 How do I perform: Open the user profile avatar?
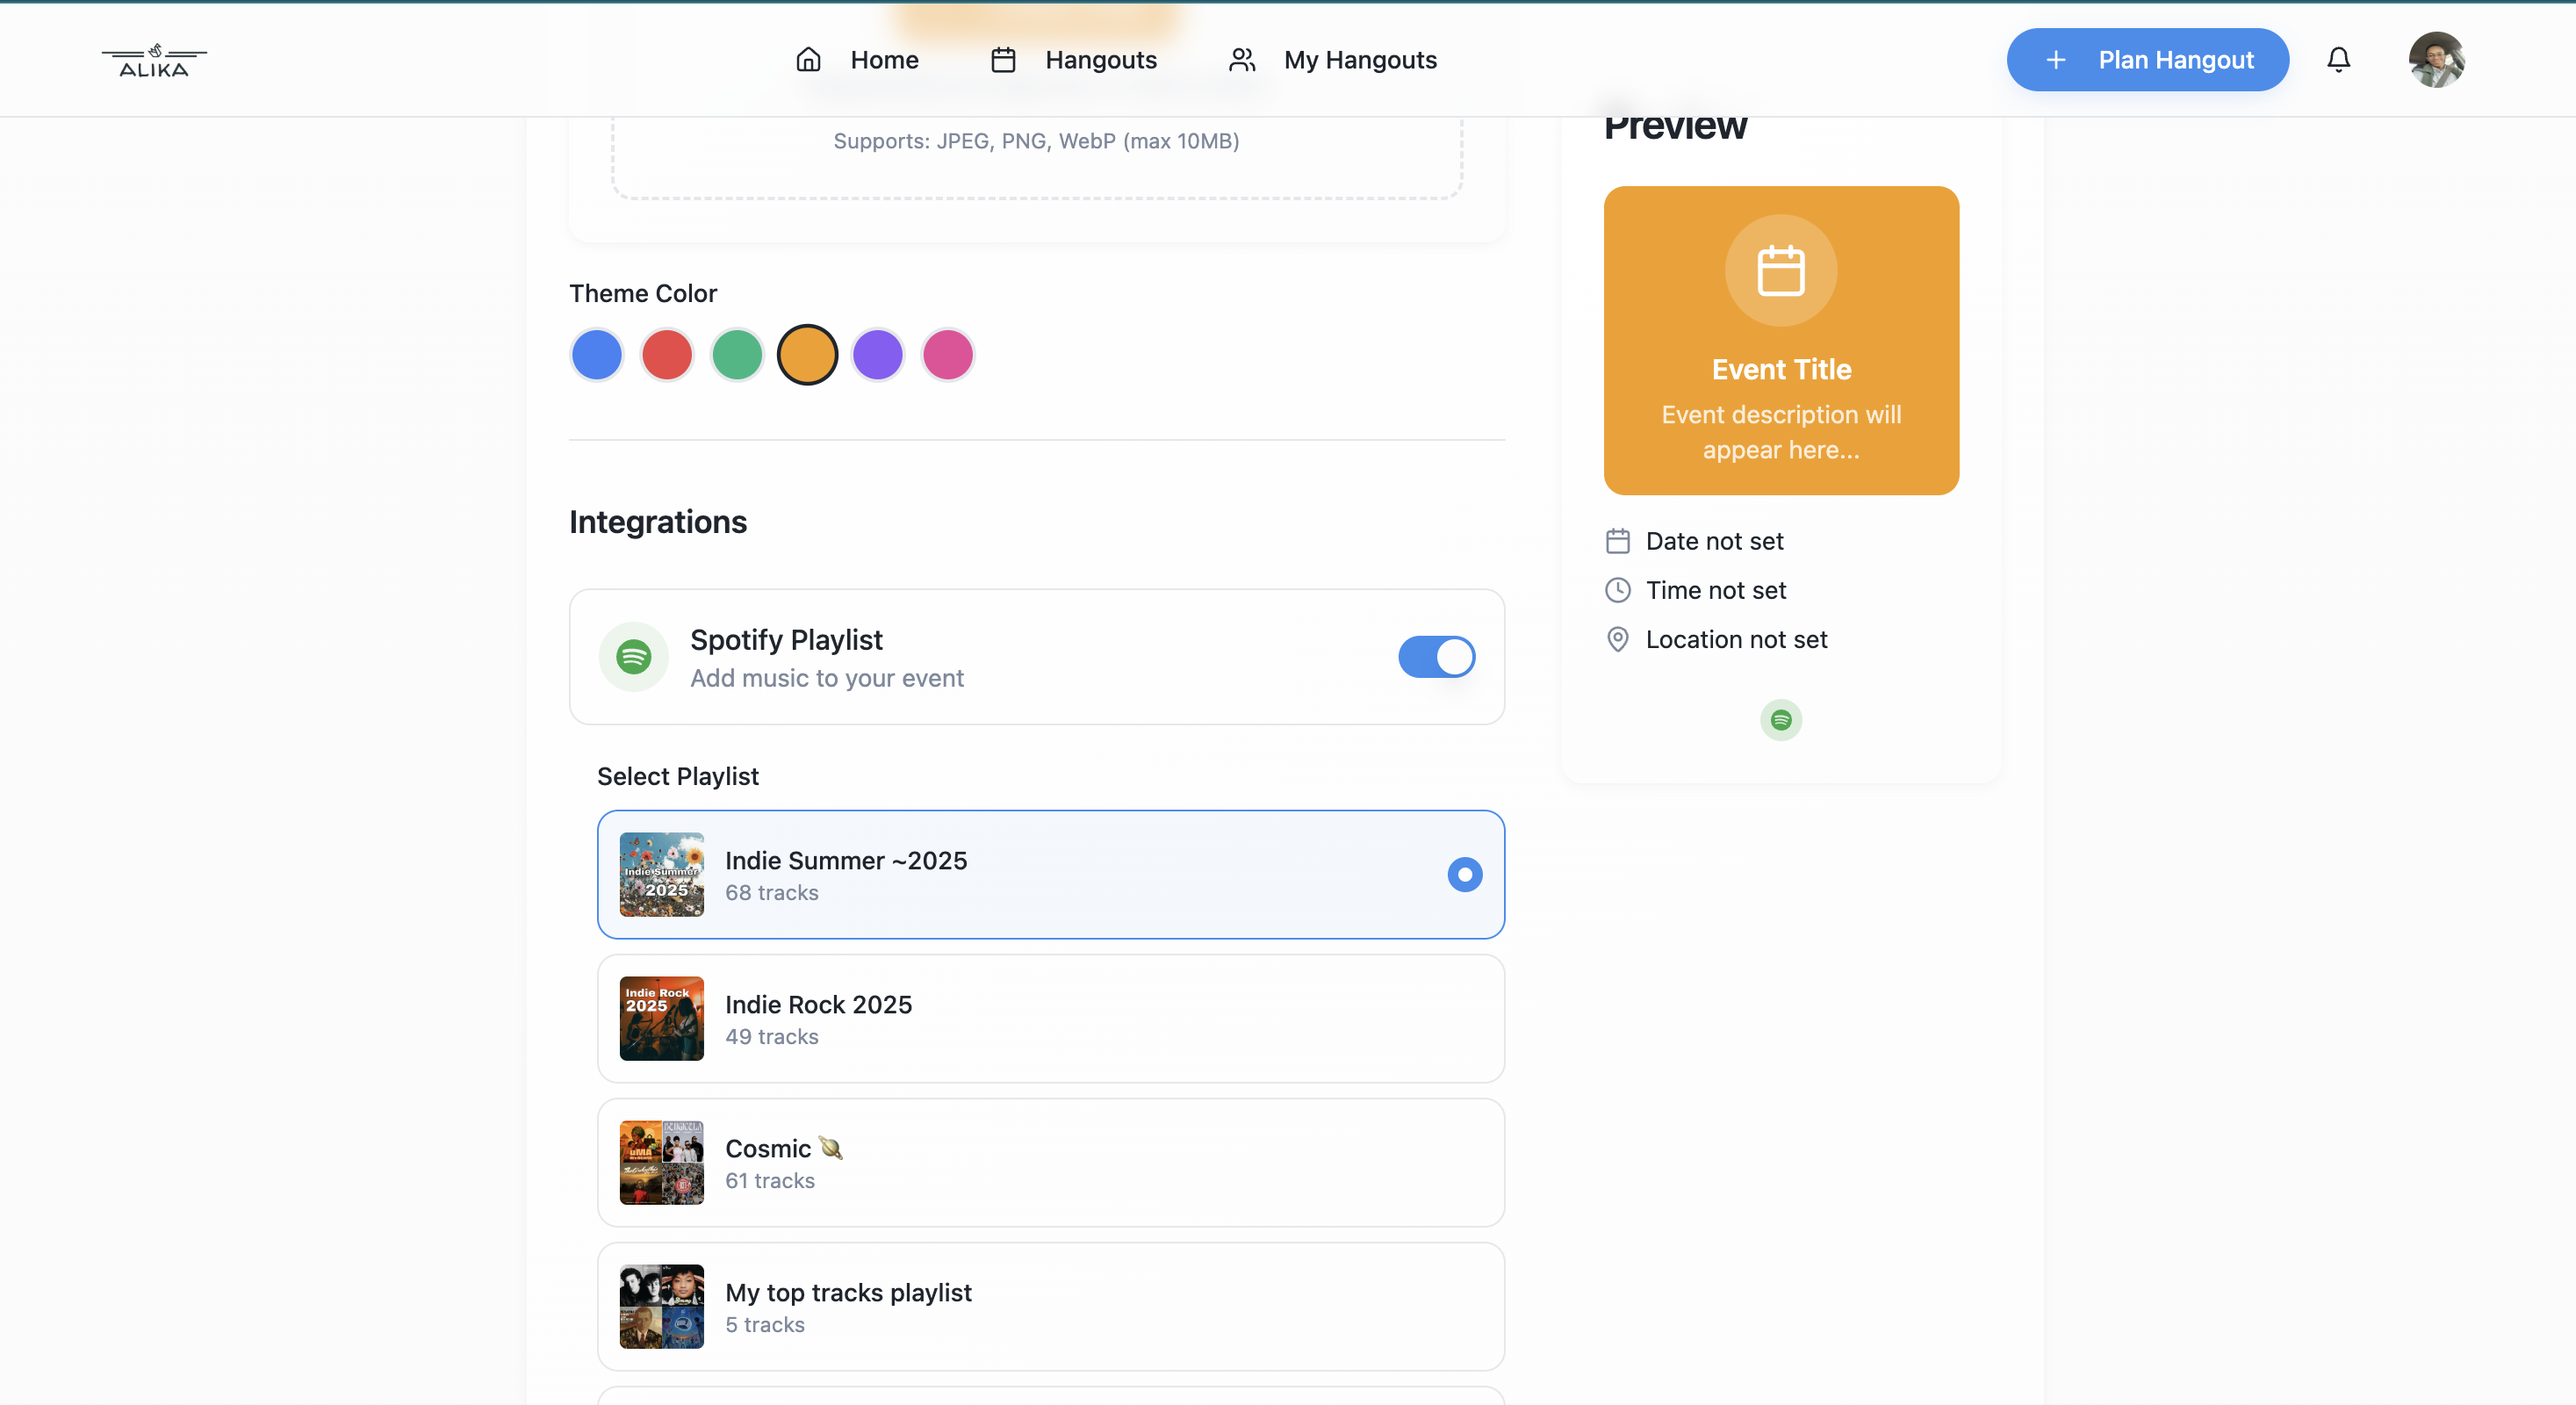click(x=2435, y=60)
